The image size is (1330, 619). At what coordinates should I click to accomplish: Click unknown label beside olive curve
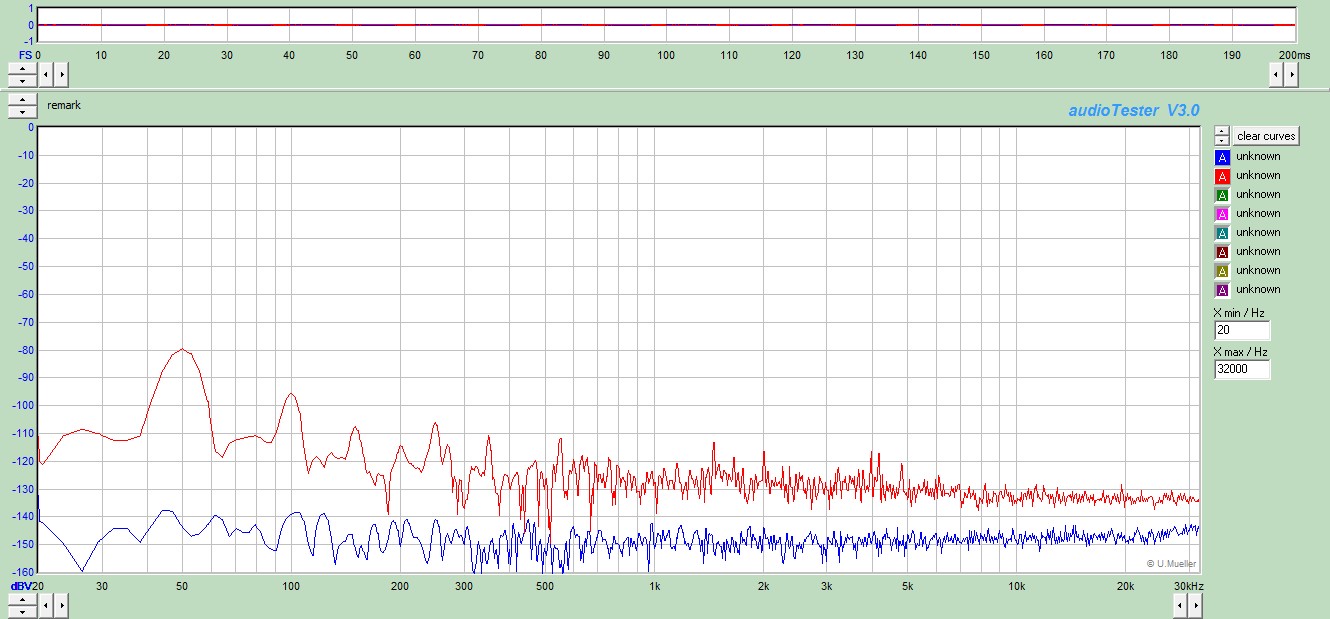point(1258,271)
